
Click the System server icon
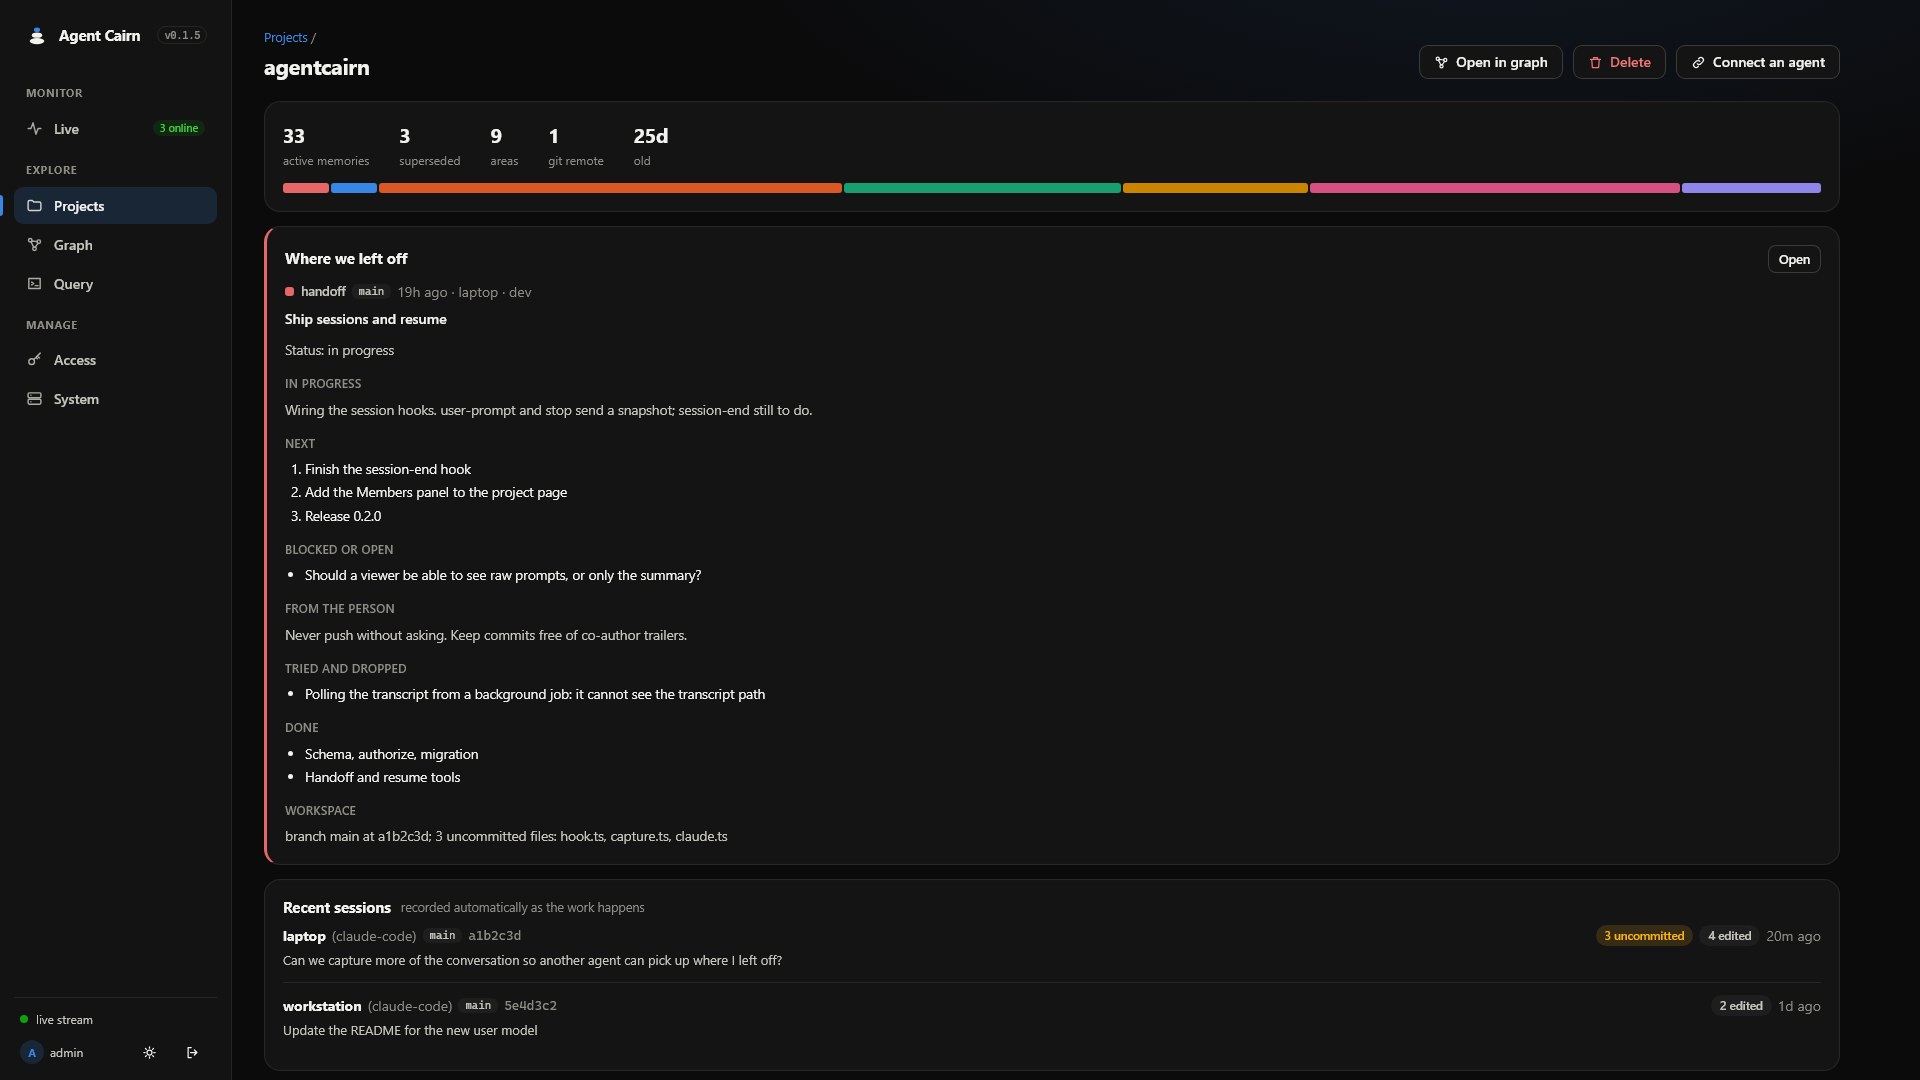[35, 399]
